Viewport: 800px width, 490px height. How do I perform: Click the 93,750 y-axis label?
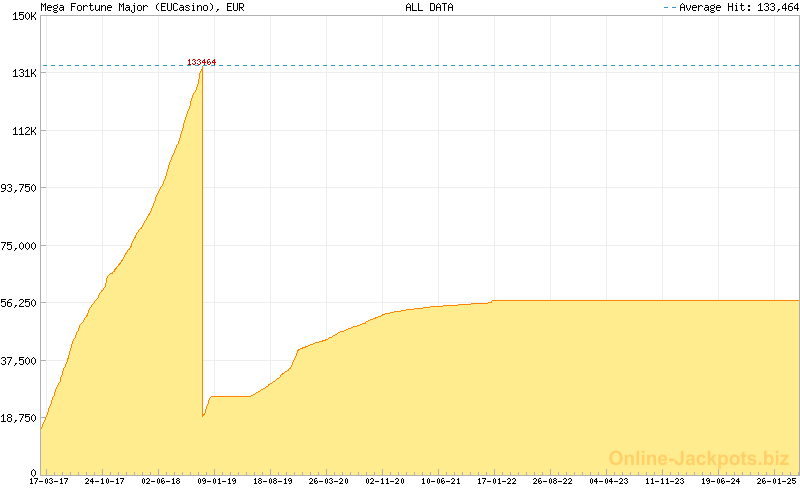click(x=19, y=188)
